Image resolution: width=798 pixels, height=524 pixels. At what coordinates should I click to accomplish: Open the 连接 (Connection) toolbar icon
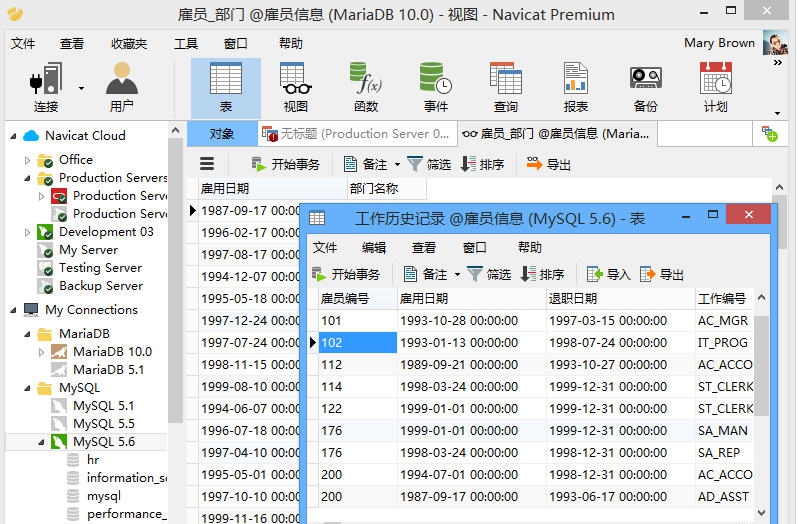pyautogui.click(x=46, y=88)
